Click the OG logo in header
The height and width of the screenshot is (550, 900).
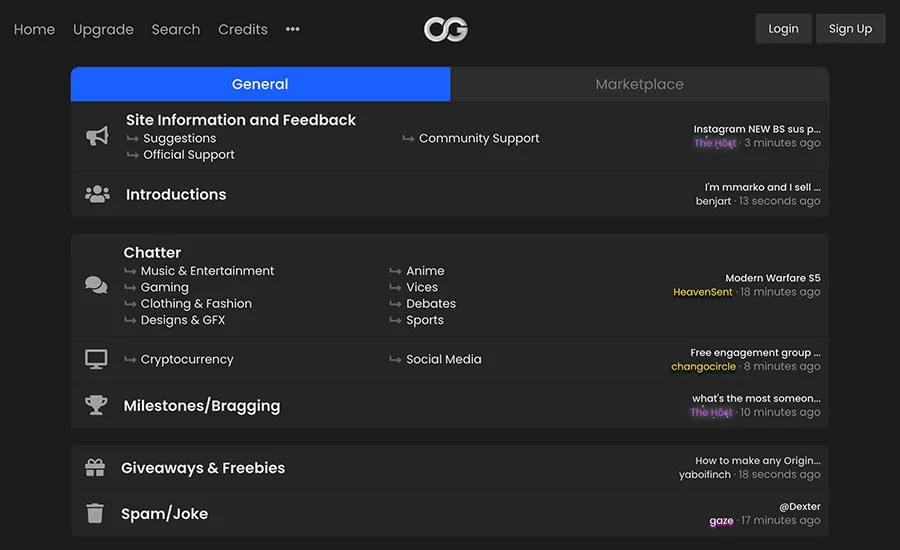(445, 29)
